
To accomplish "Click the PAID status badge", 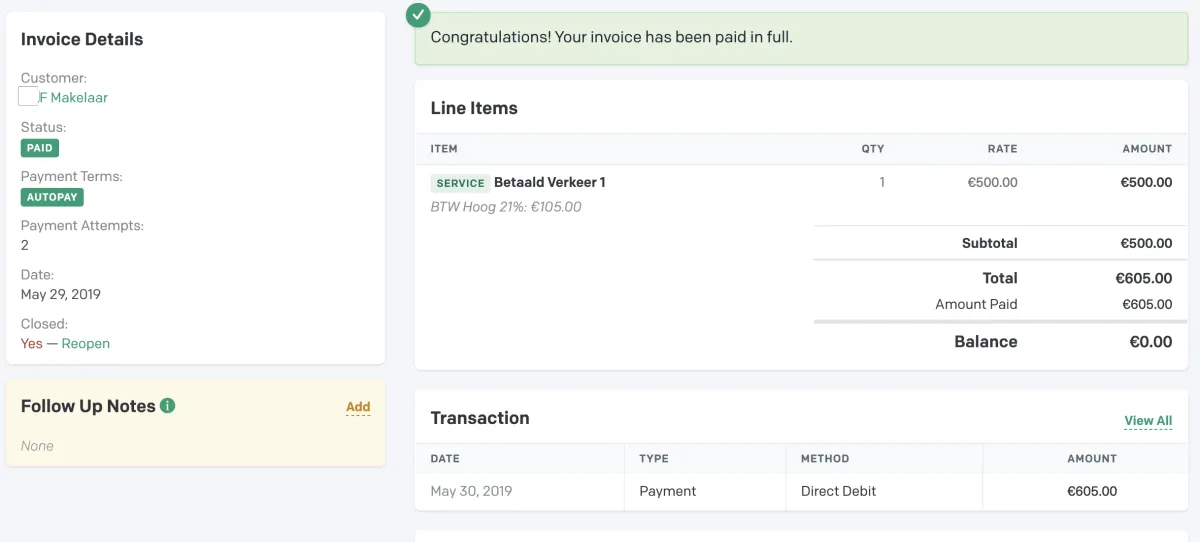I will pos(40,148).
